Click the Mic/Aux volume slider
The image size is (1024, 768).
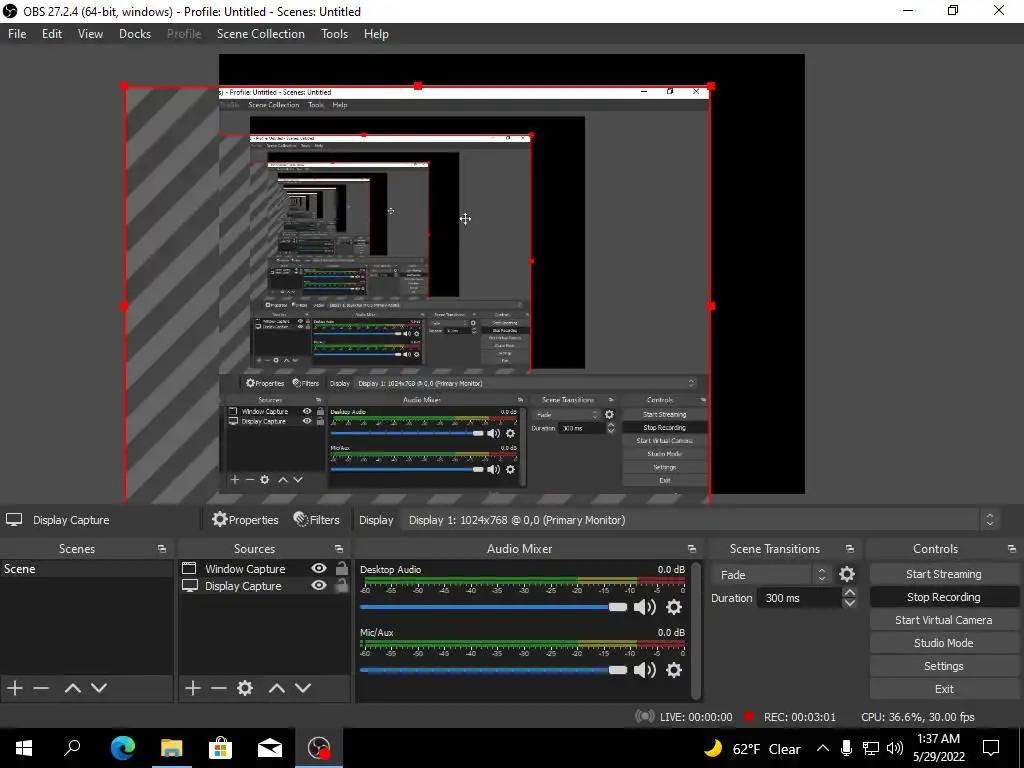click(x=493, y=670)
